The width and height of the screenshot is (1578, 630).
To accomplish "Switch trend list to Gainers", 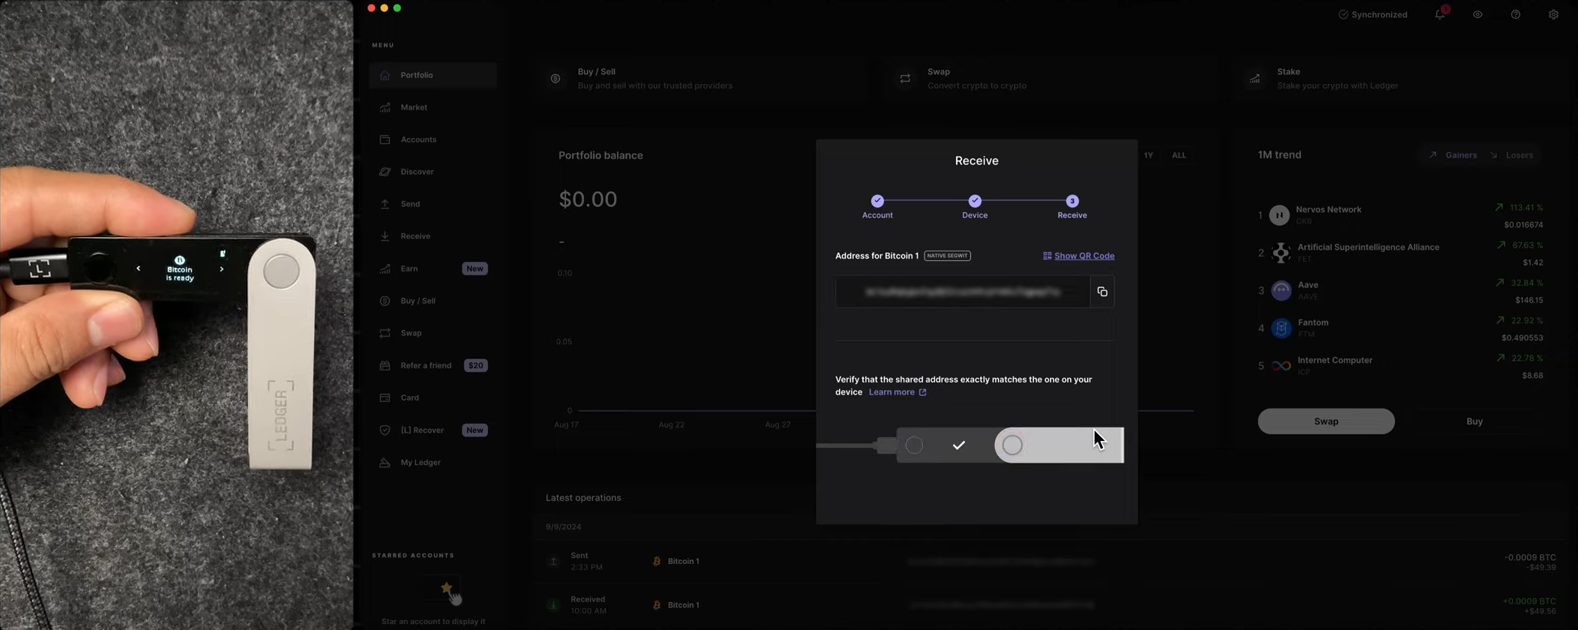I will (1453, 155).
